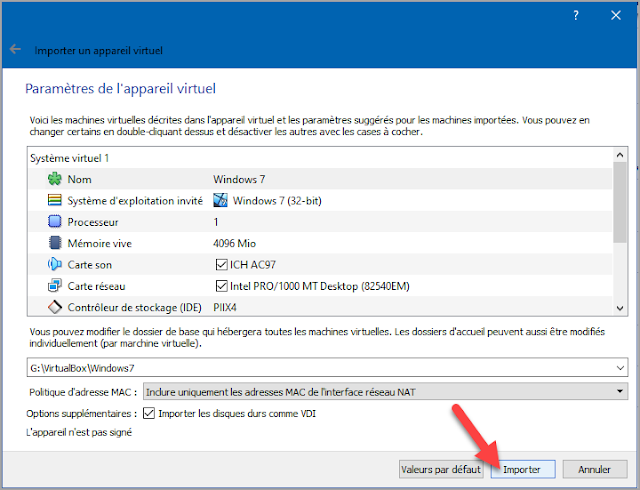This screenshot has height=490, width=640.
Task: Toggle Importer les disques durs comme VDI
Action: point(149,413)
